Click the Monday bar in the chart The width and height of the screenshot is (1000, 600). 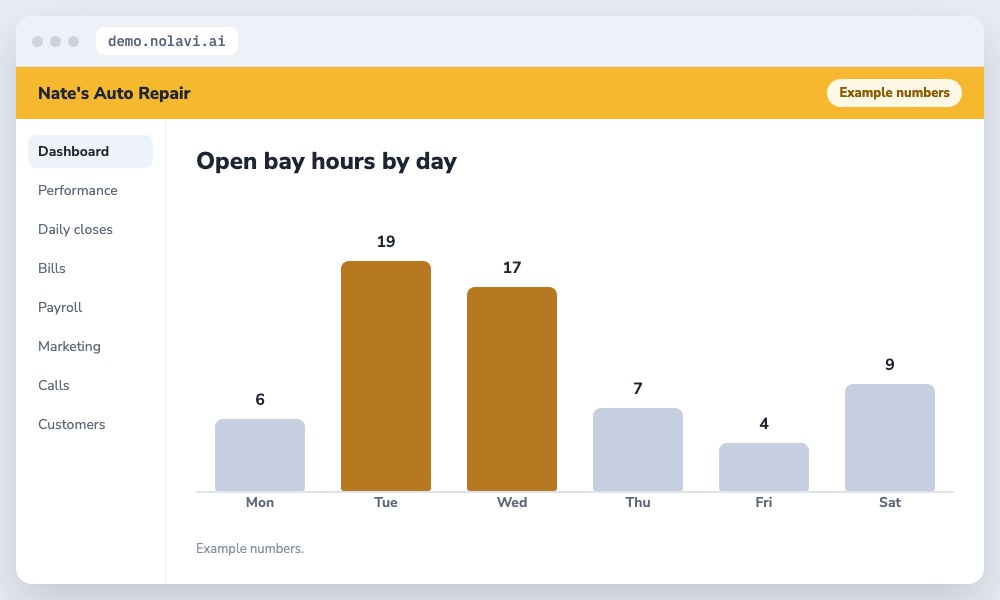click(x=260, y=455)
